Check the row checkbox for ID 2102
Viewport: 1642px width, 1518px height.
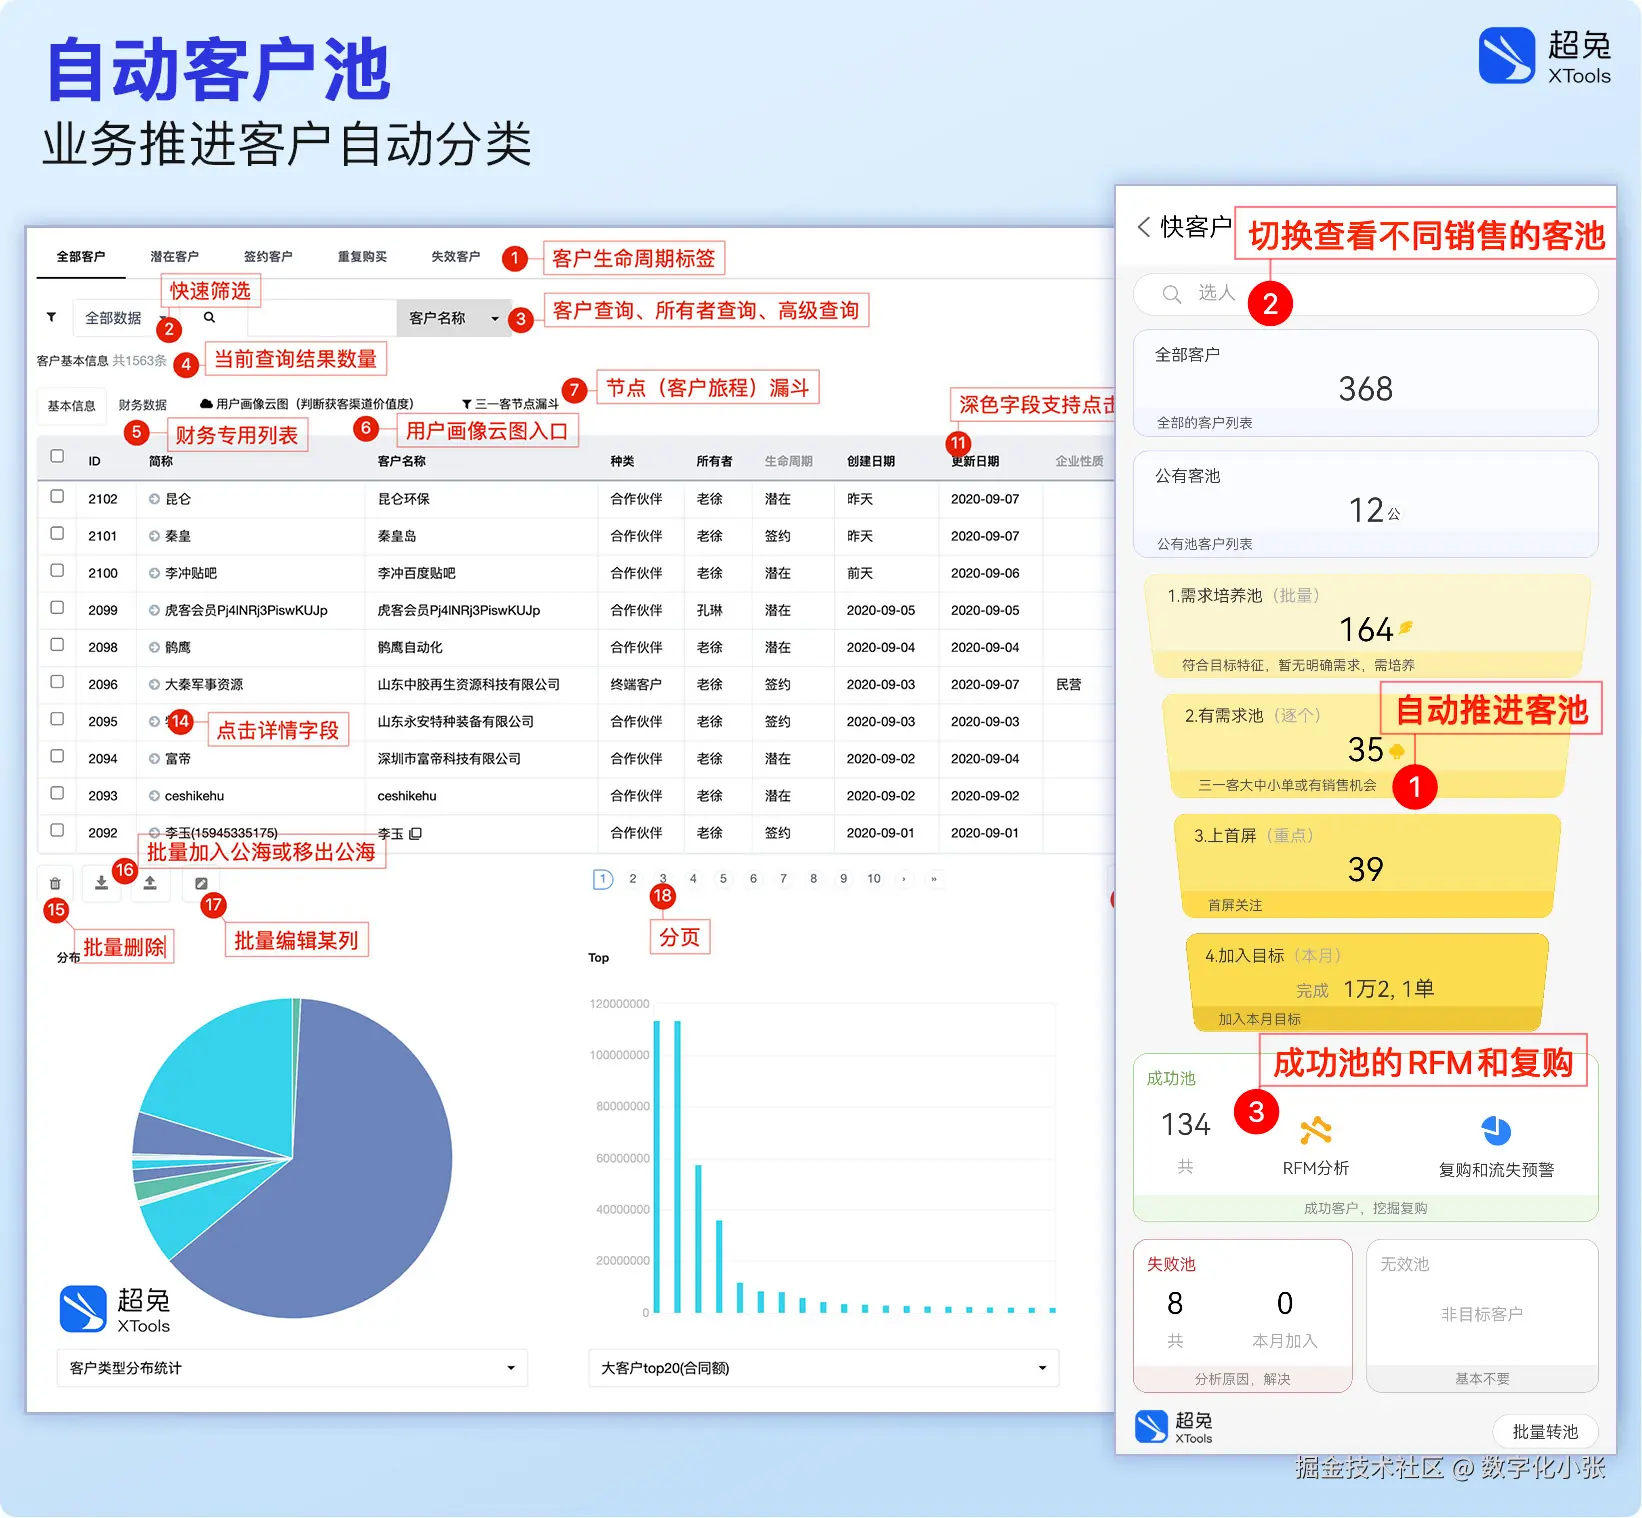pyautogui.click(x=57, y=496)
